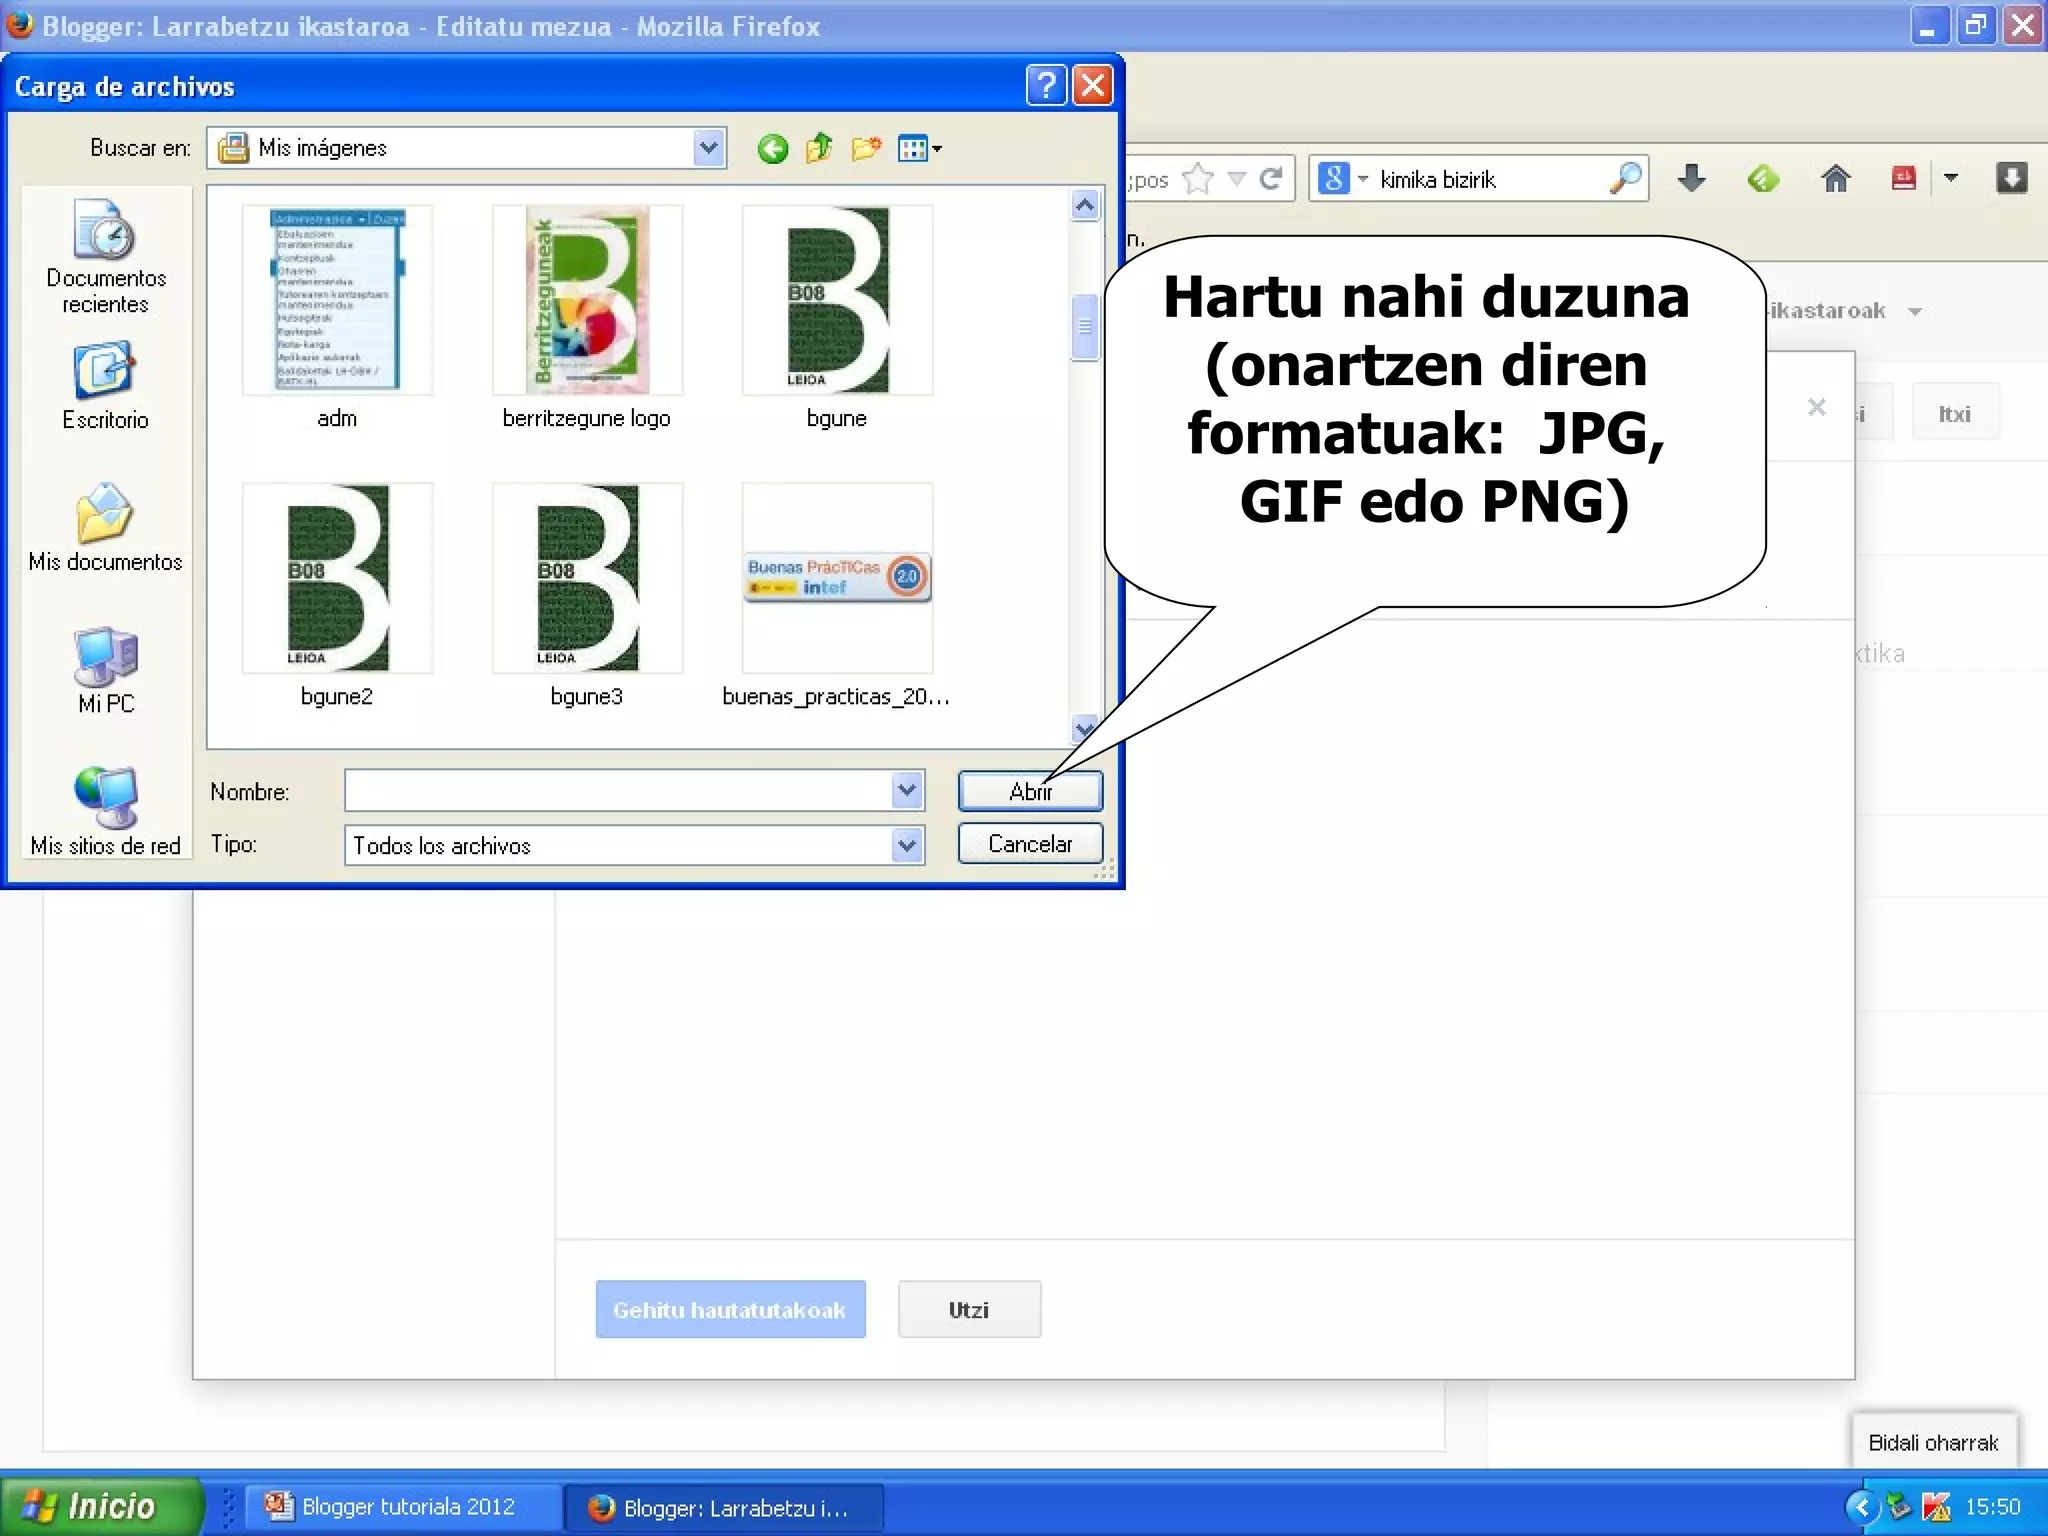Click the Firefox home icon

[1835, 179]
